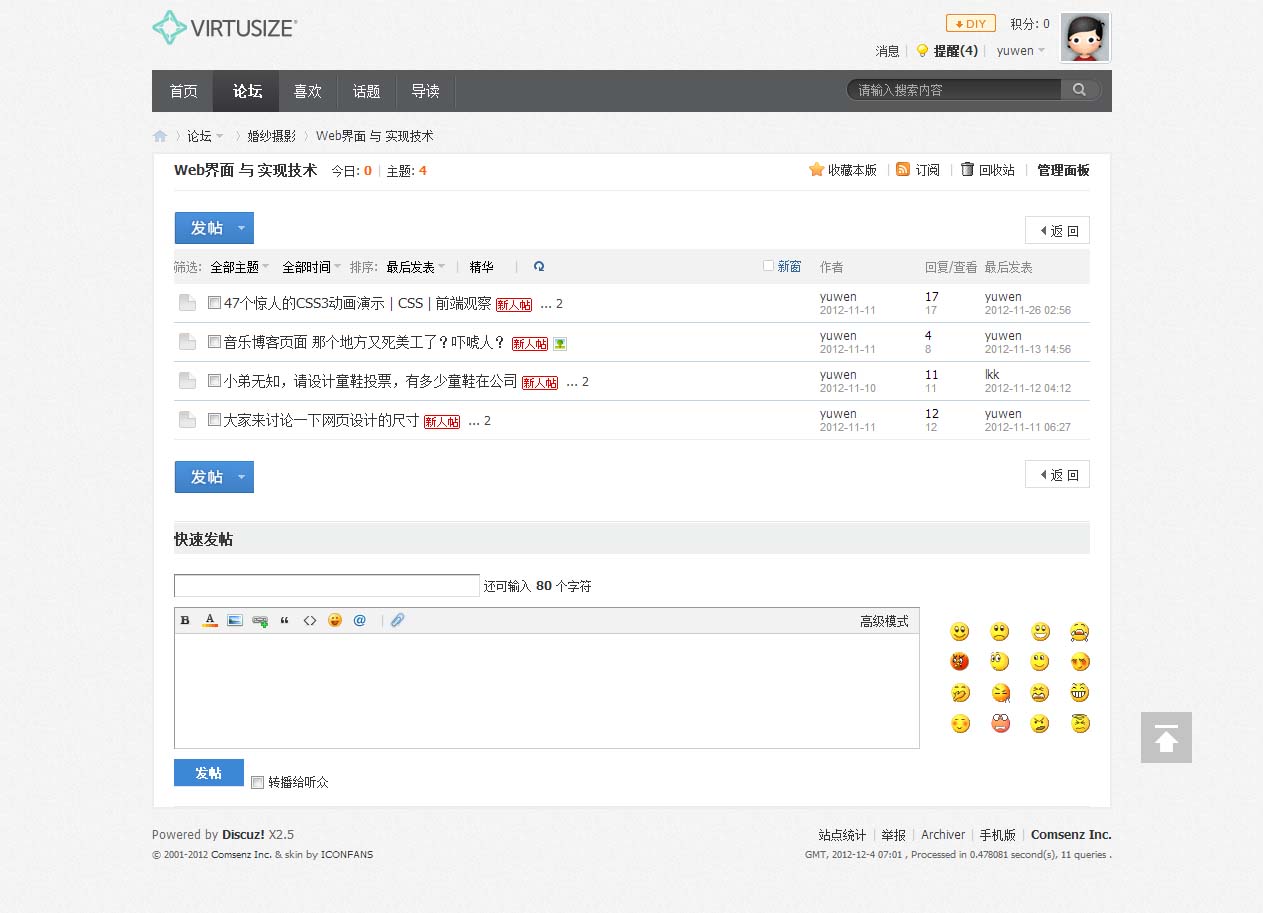Open the 喜欢 navigation tab
The image size is (1263, 913).
pyautogui.click(x=308, y=91)
